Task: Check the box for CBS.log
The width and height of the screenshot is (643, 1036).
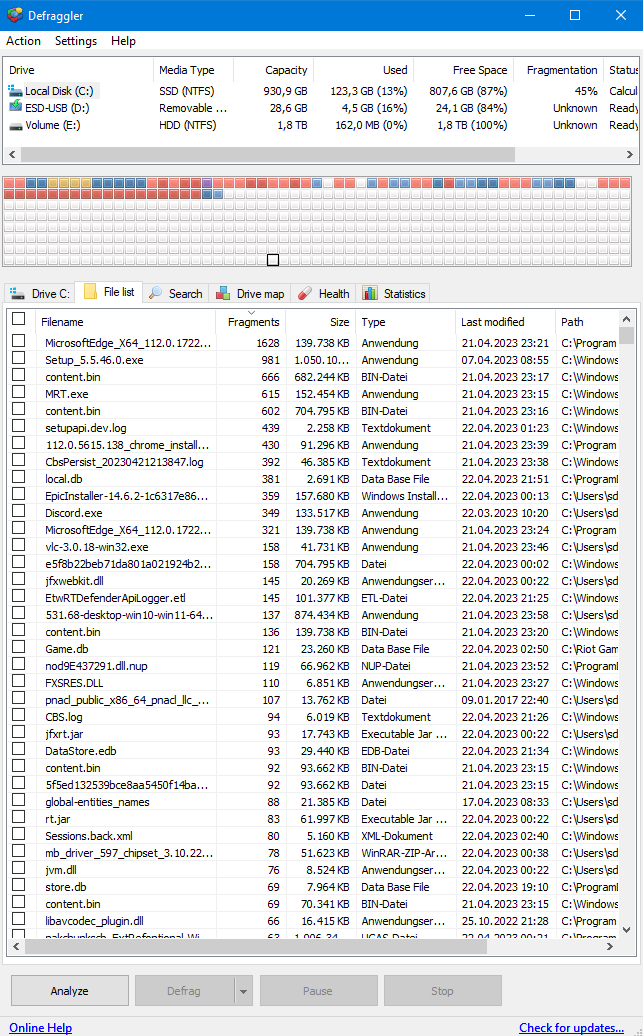Action: [x=19, y=715]
